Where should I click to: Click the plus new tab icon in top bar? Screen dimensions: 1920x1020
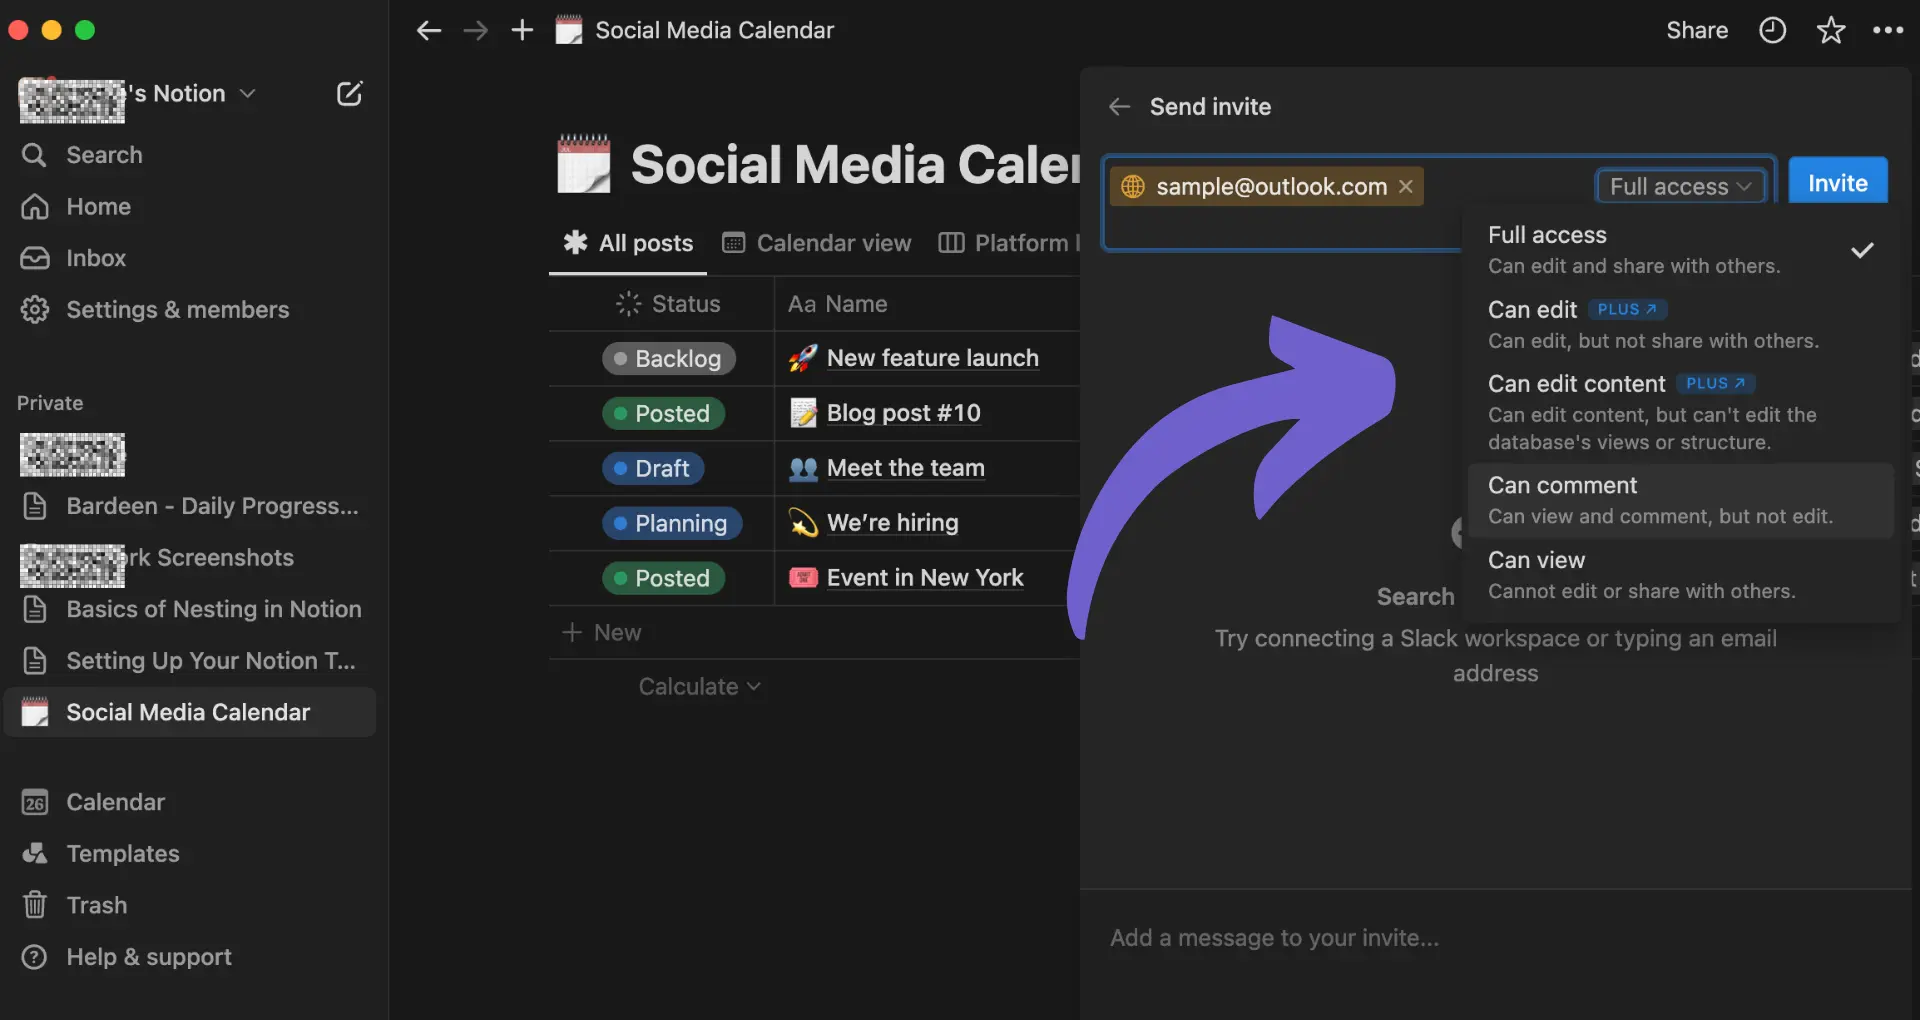pos(522,30)
